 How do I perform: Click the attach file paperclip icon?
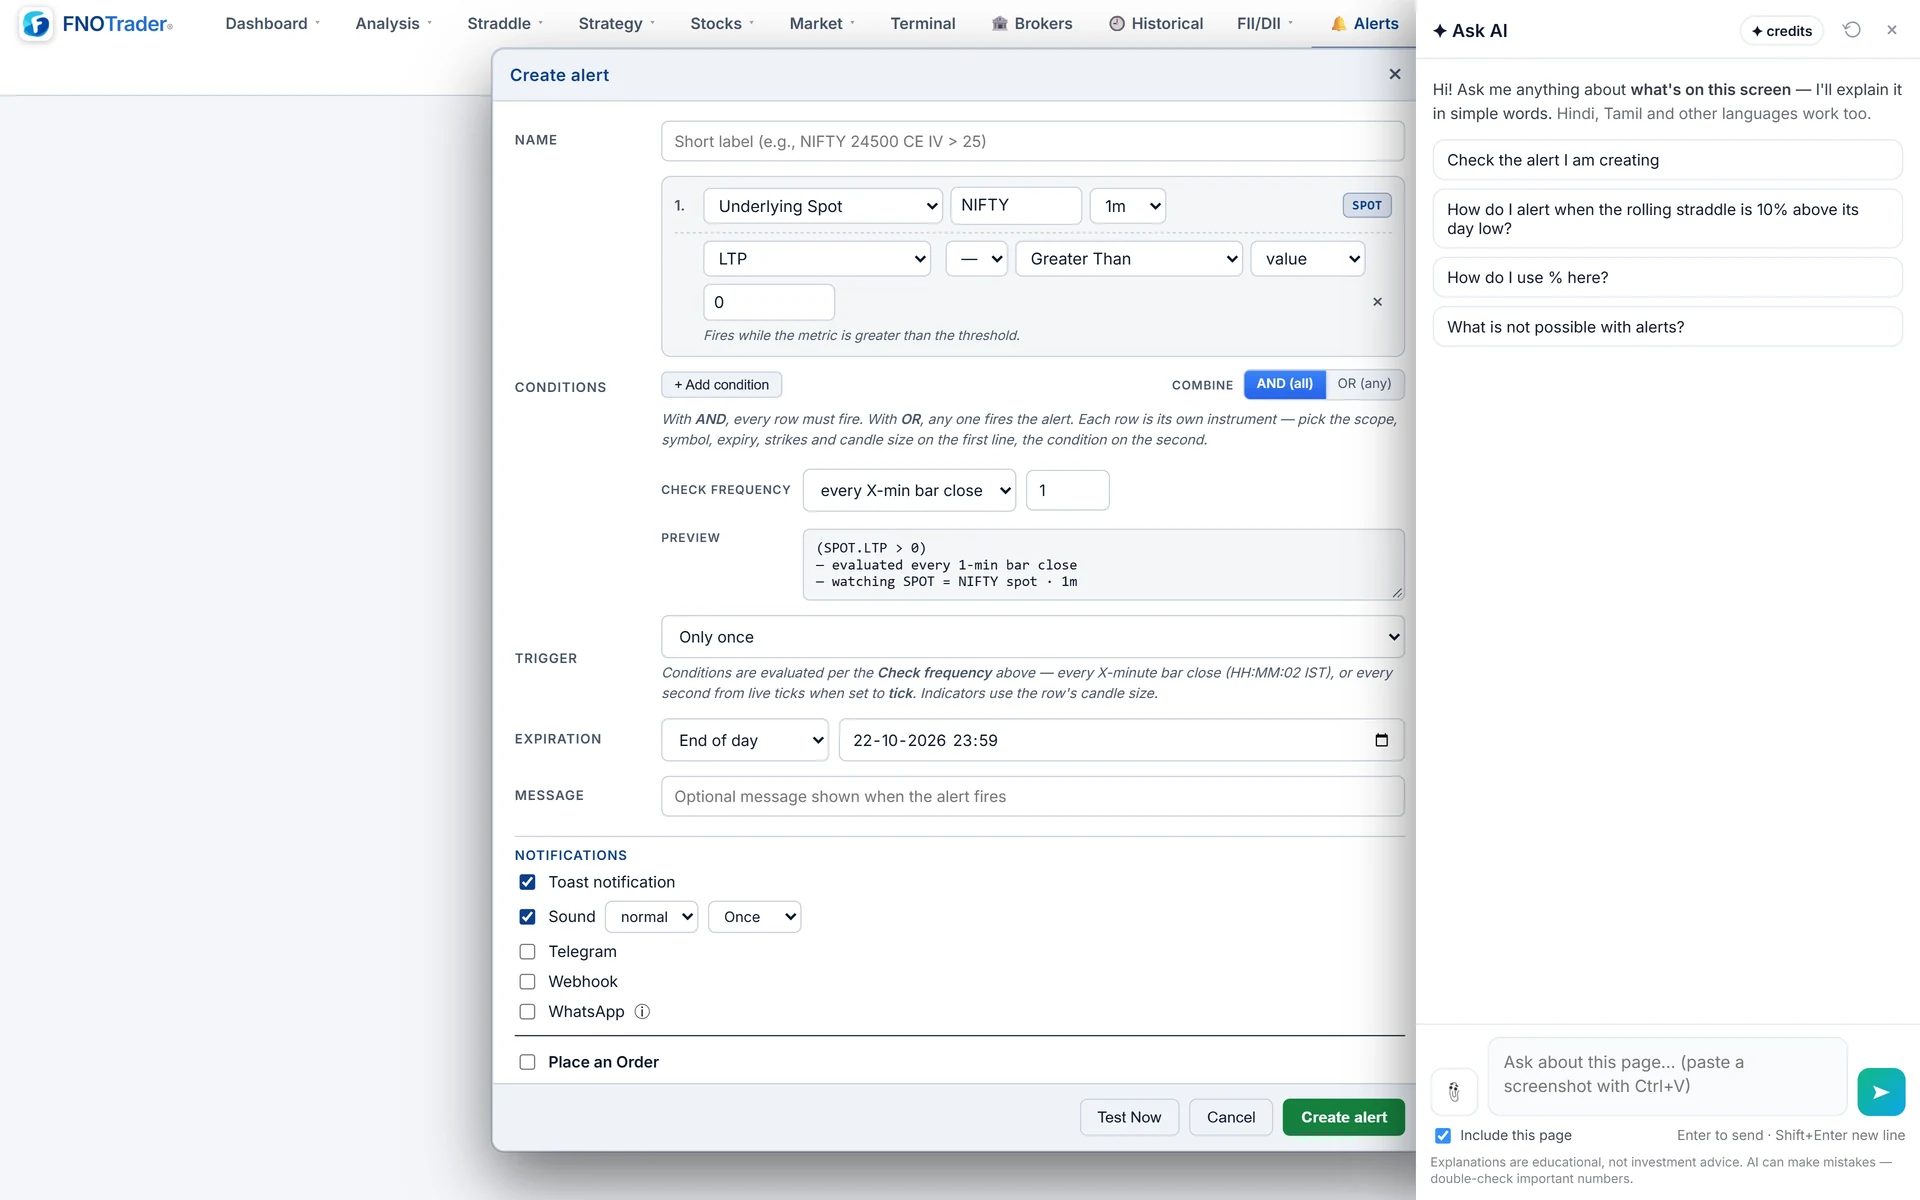(1454, 1092)
